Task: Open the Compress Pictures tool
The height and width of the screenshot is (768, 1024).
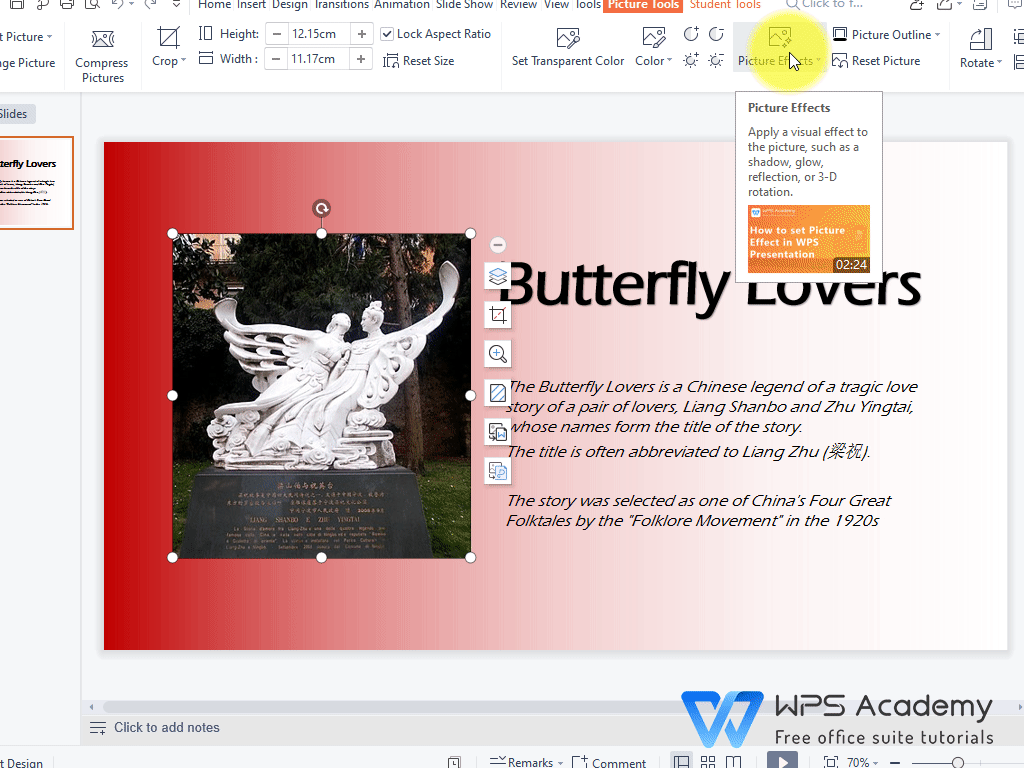Action: (x=101, y=50)
